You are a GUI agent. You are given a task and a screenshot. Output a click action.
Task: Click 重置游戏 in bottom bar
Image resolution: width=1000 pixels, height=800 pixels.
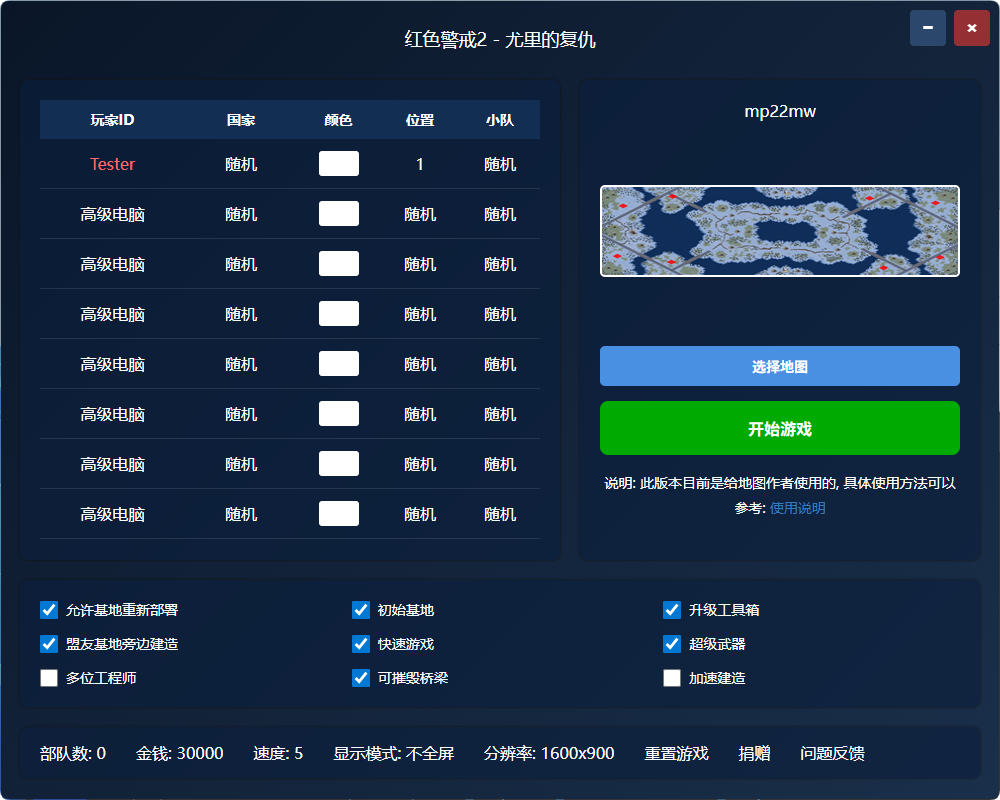pyautogui.click(x=676, y=753)
